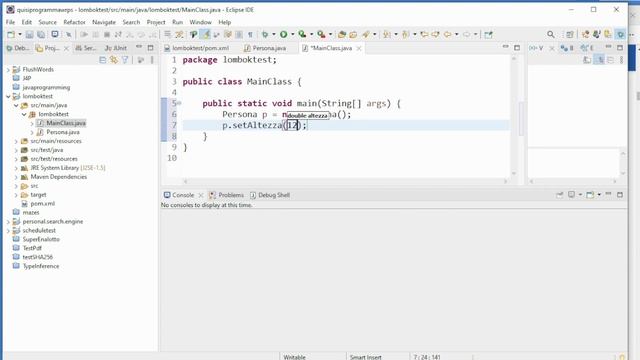Expand the src/main/resources folder
The height and width of the screenshot is (360, 640).
pos(16,141)
